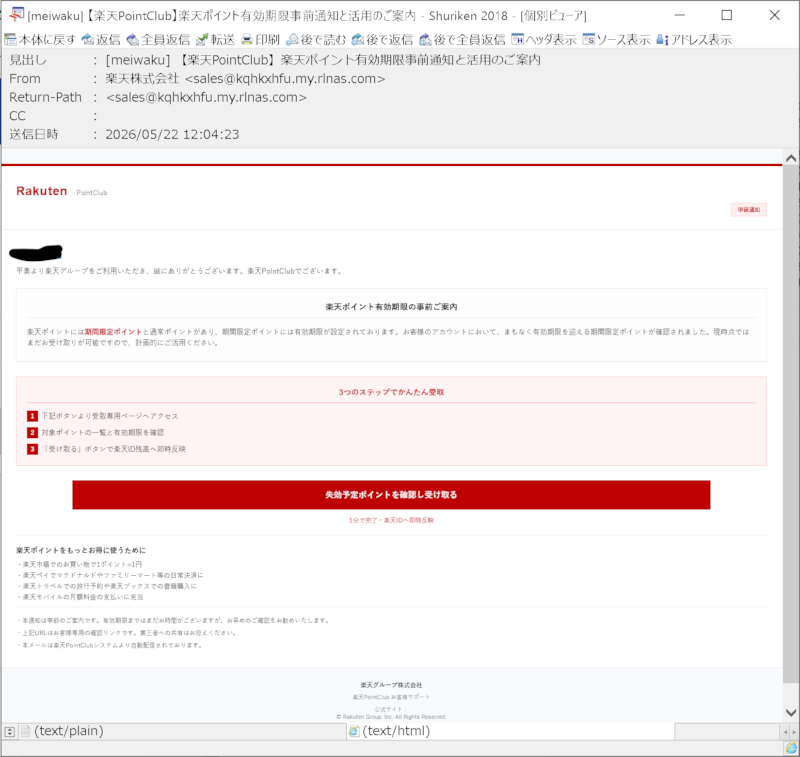The height and width of the screenshot is (757, 800).
Task: Click the 返信 reply button
Action: point(101,39)
